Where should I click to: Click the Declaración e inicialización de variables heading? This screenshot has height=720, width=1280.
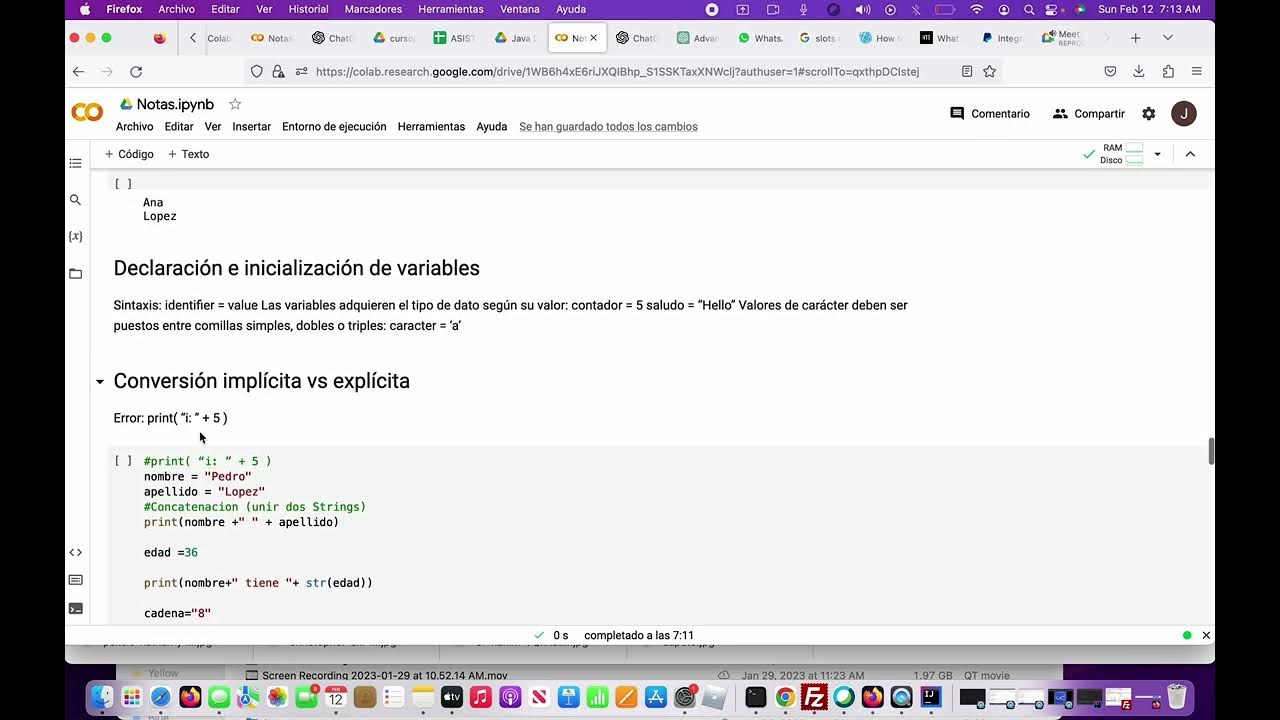(297, 268)
